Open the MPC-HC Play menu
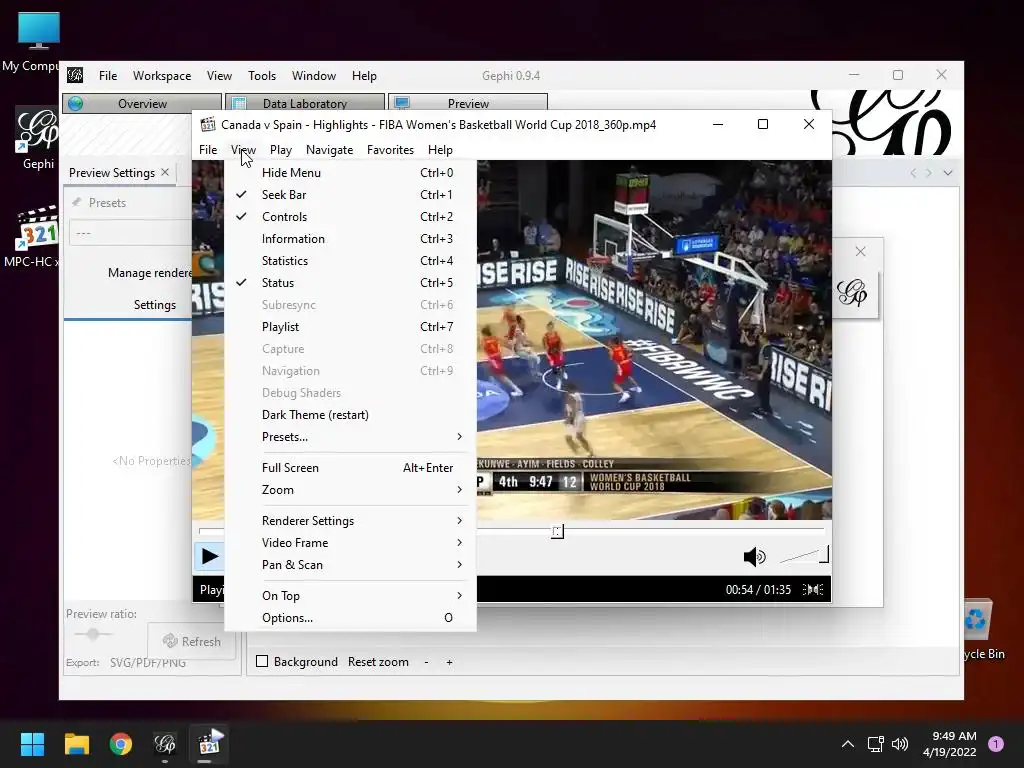1024x768 pixels. 281,150
